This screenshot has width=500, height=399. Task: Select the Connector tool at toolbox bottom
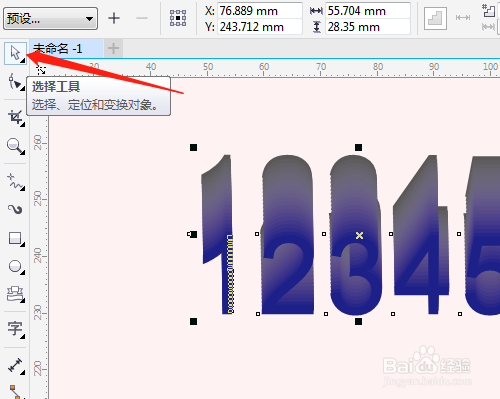(15, 392)
